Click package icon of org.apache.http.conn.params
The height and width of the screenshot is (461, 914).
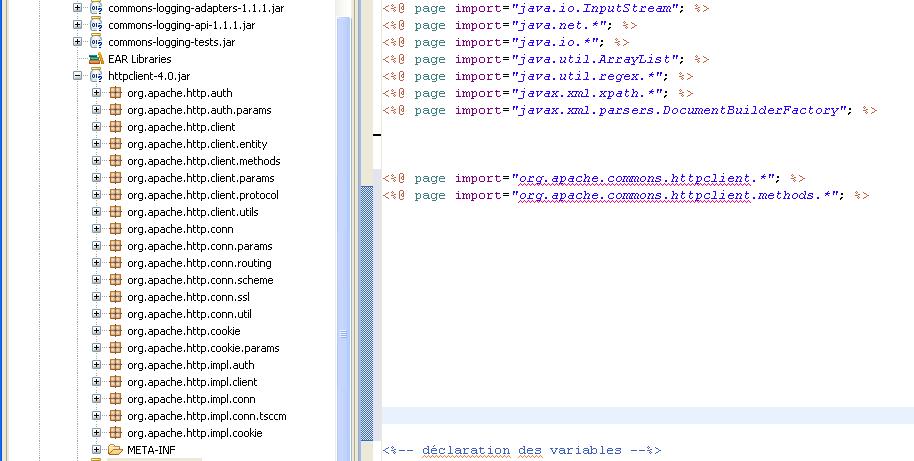[115, 245]
